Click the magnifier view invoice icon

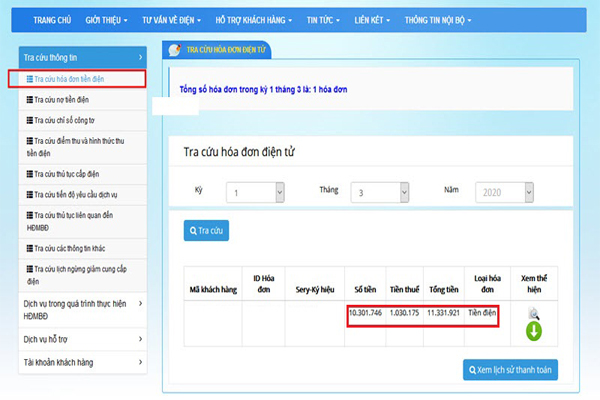tap(533, 313)
